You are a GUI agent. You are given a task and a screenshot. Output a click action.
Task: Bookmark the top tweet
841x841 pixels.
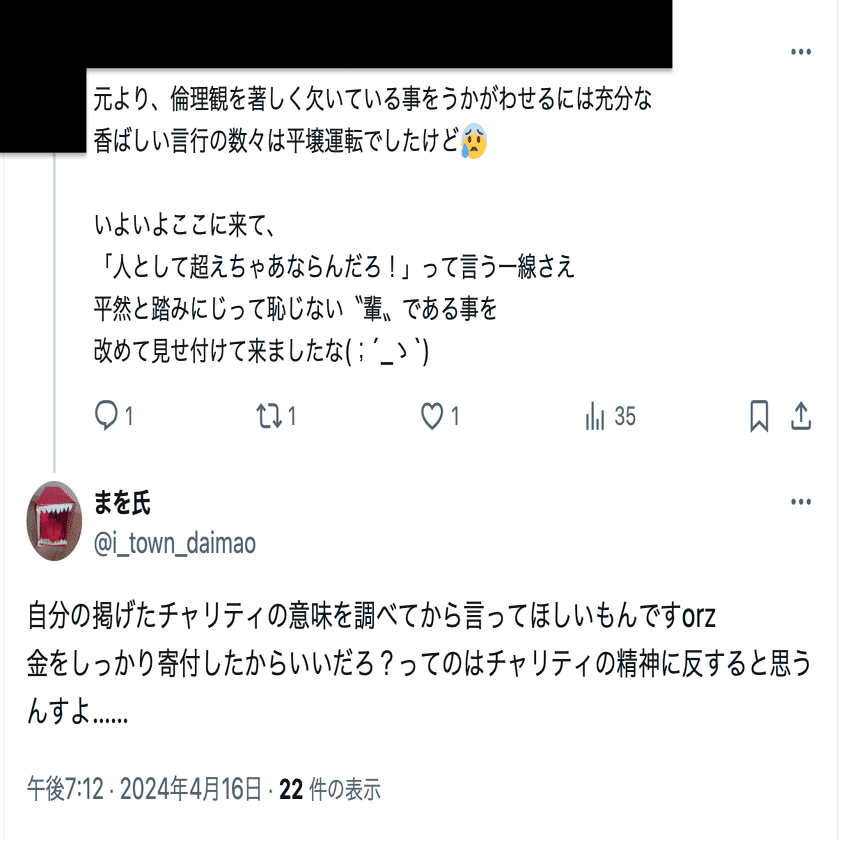click(x=759, y=416)
